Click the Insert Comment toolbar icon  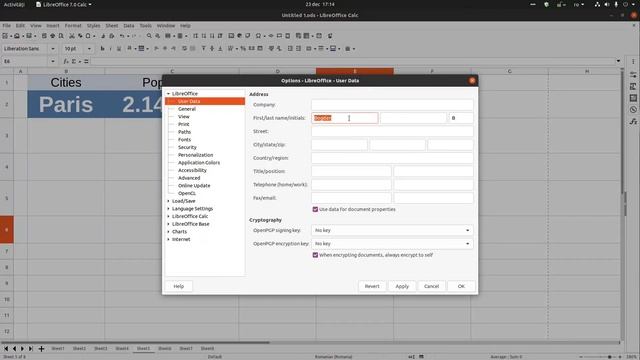(279, 36)
